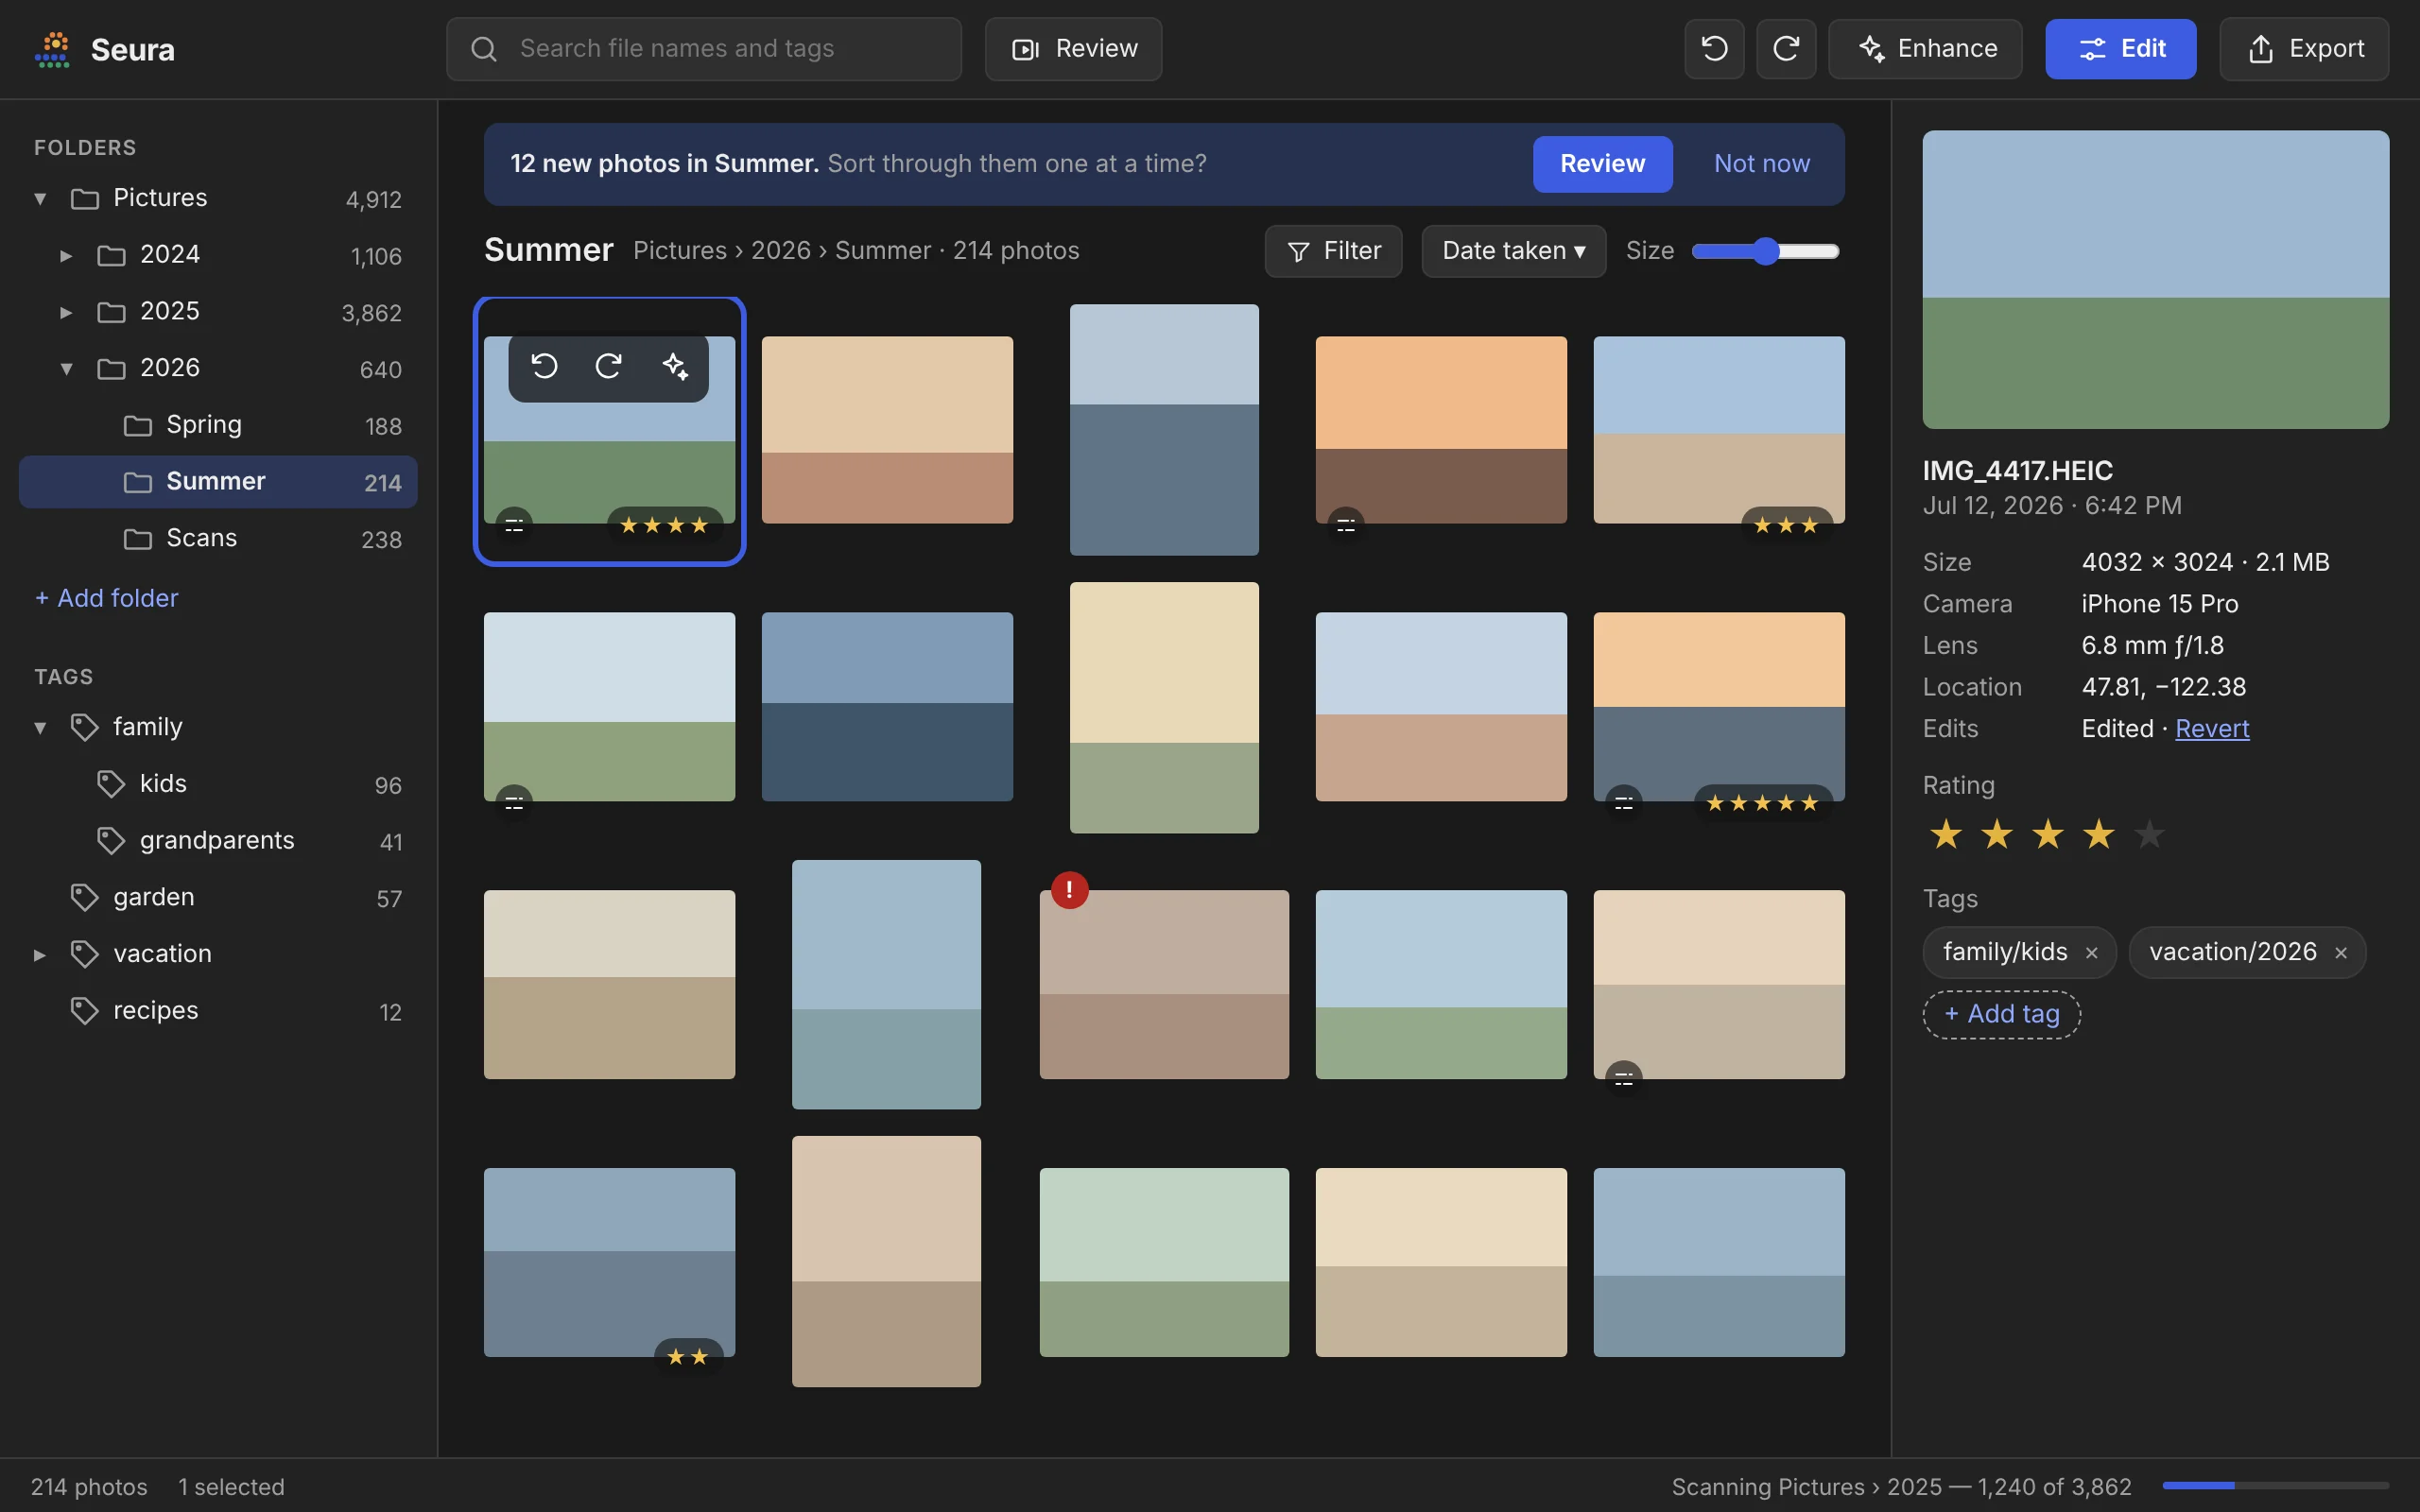Select the grandparents tag
This screenshot has width=2420, height=1512.
[218, 841]
